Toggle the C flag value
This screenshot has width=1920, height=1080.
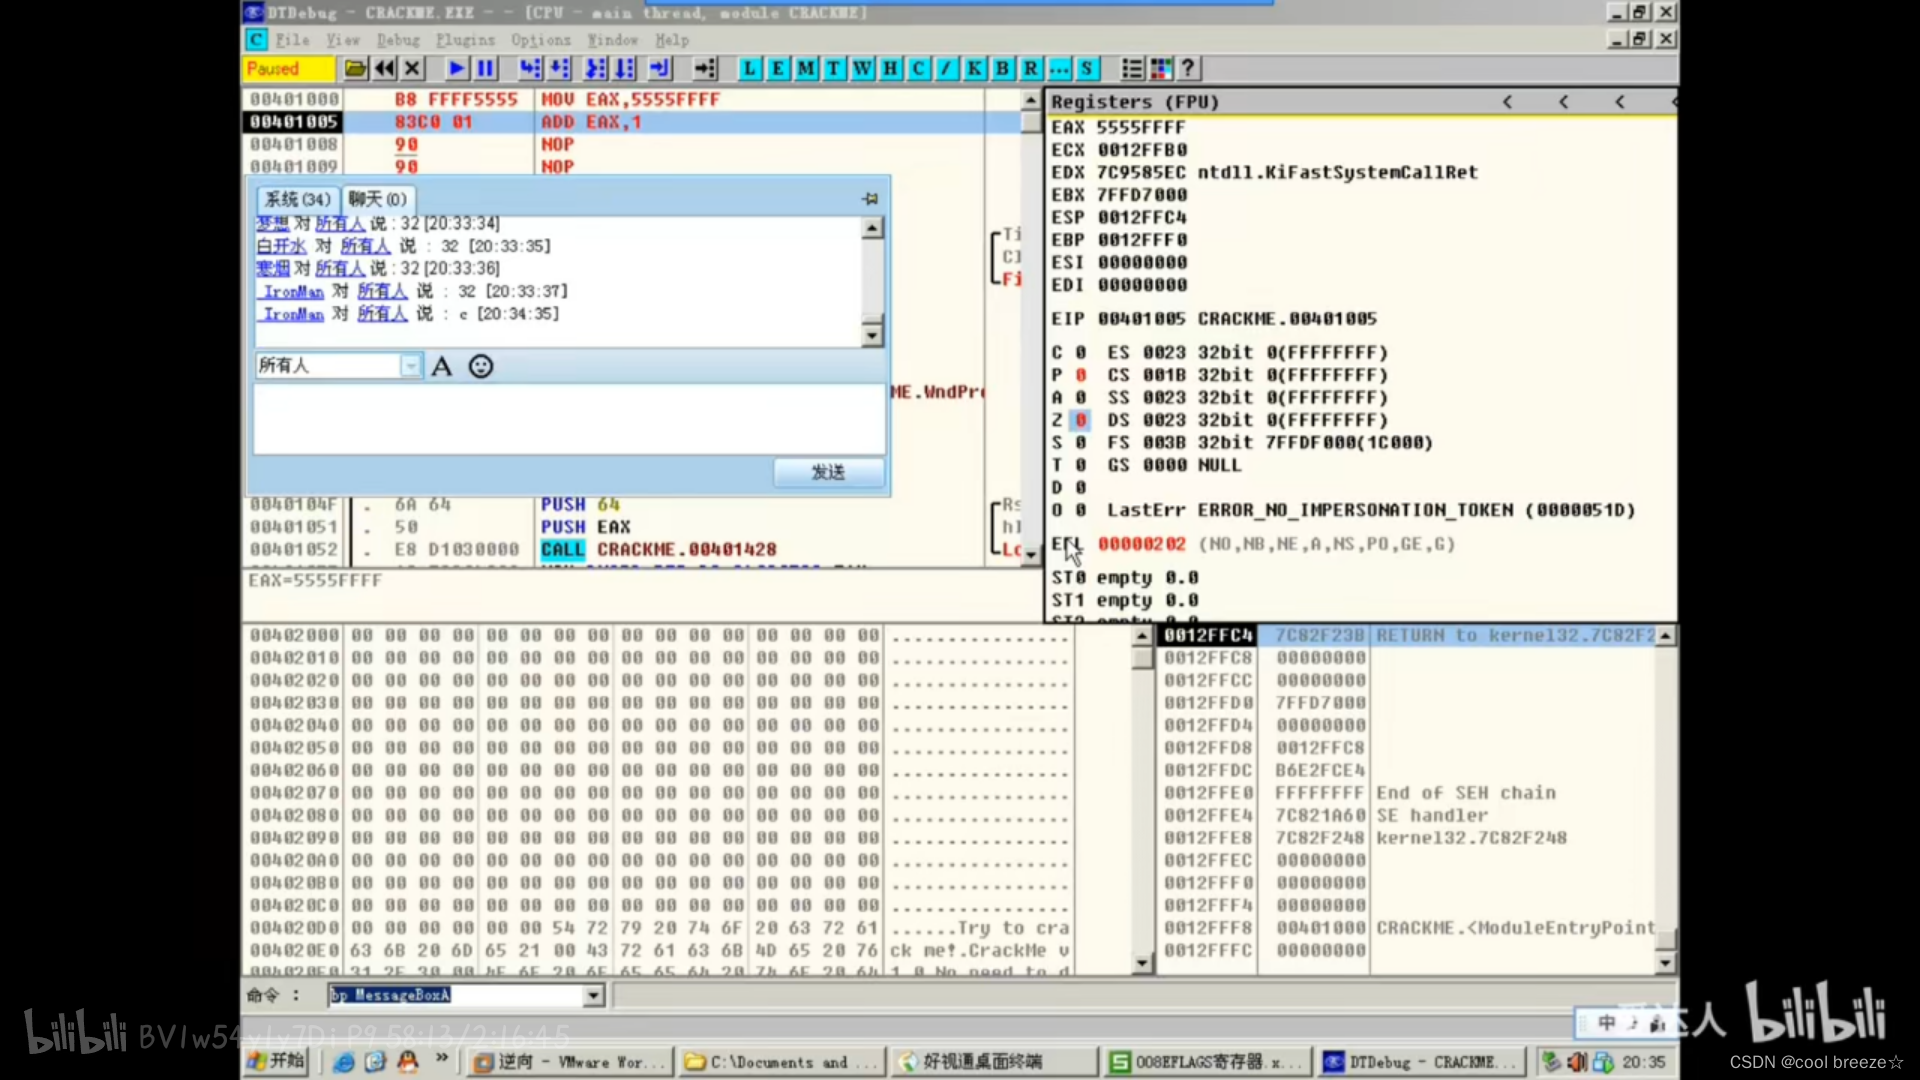click(1080, 353)
